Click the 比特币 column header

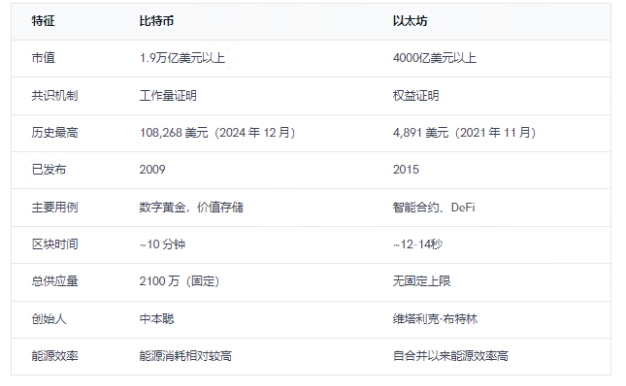(156, 21)
